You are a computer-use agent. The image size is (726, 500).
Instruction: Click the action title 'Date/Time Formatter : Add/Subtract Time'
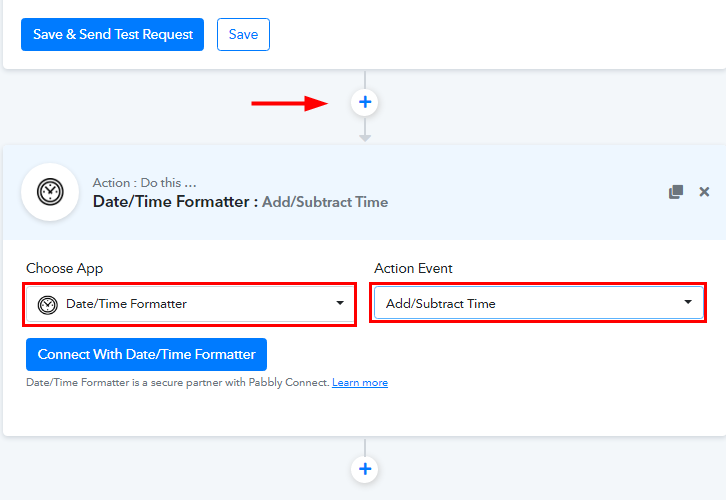point(240,202)
